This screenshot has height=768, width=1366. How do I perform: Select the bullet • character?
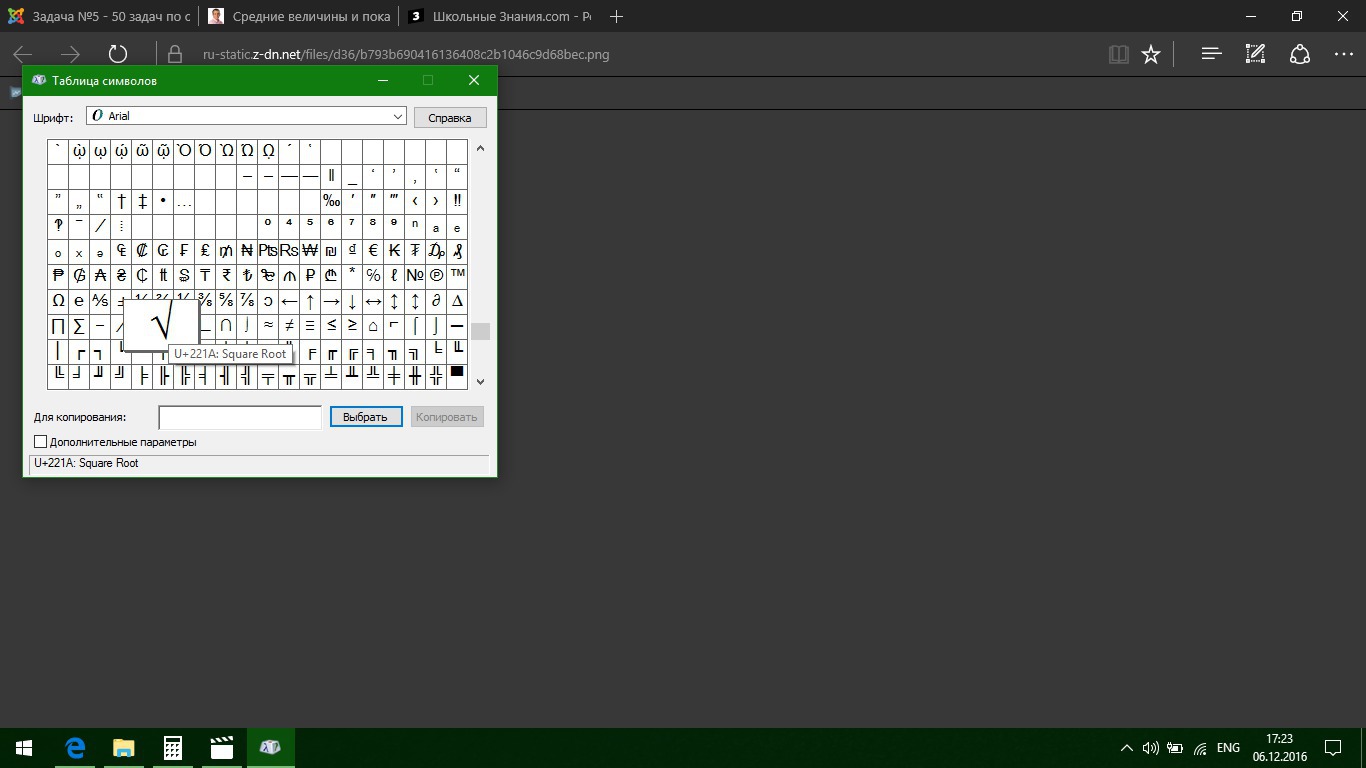click(163, 201)
